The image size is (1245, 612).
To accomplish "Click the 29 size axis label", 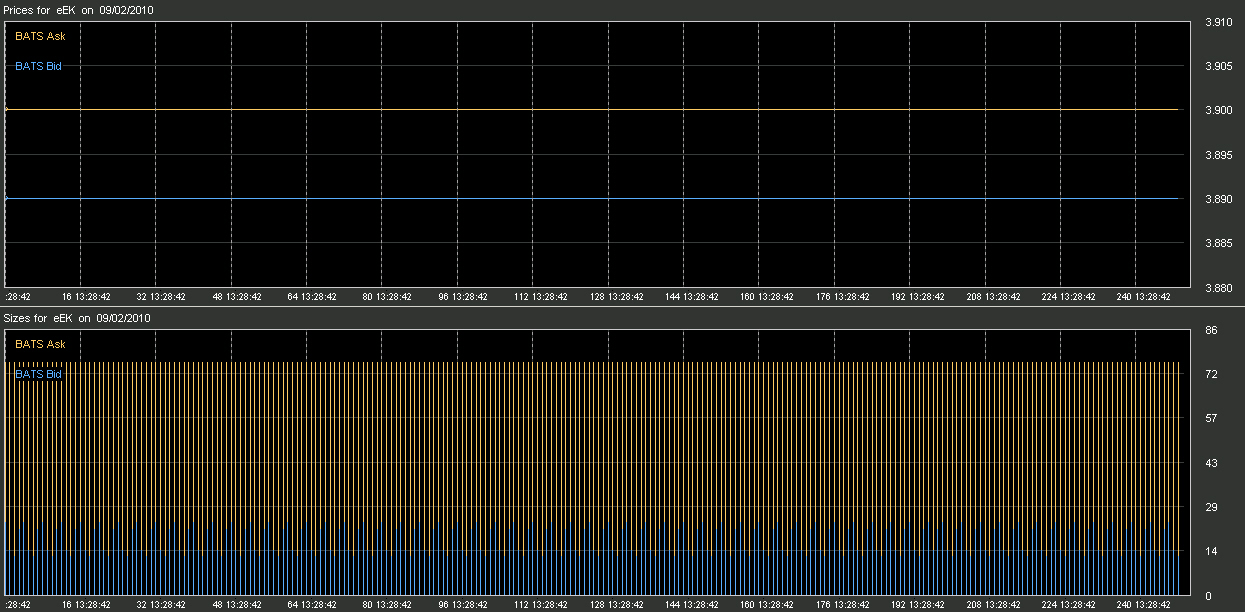I will click(1211, 507).
